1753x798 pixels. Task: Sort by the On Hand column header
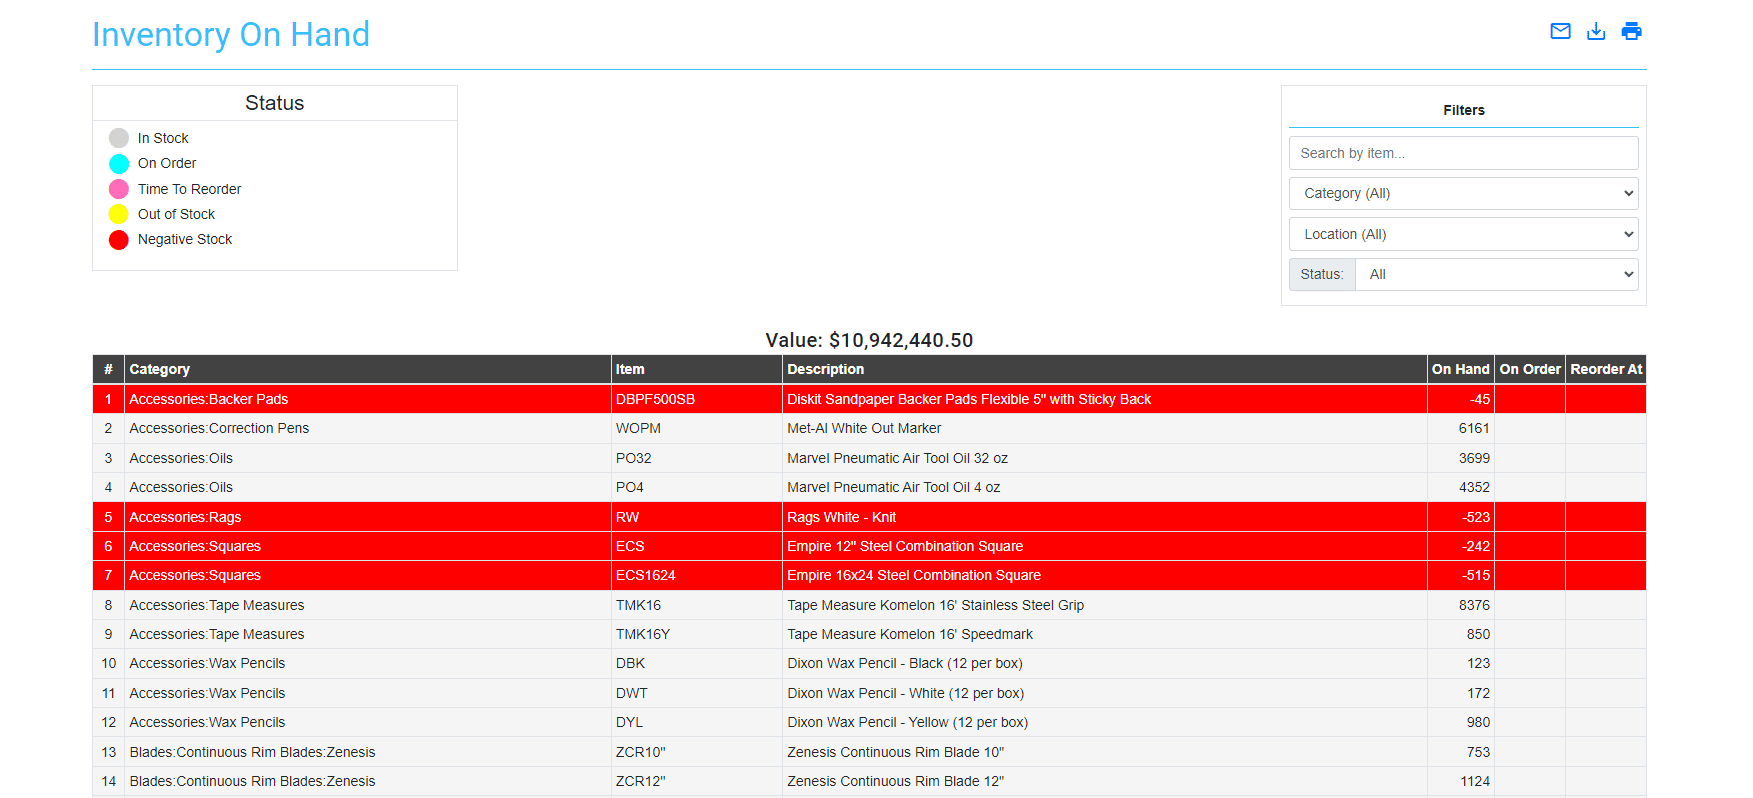(x=1460, y=369)
